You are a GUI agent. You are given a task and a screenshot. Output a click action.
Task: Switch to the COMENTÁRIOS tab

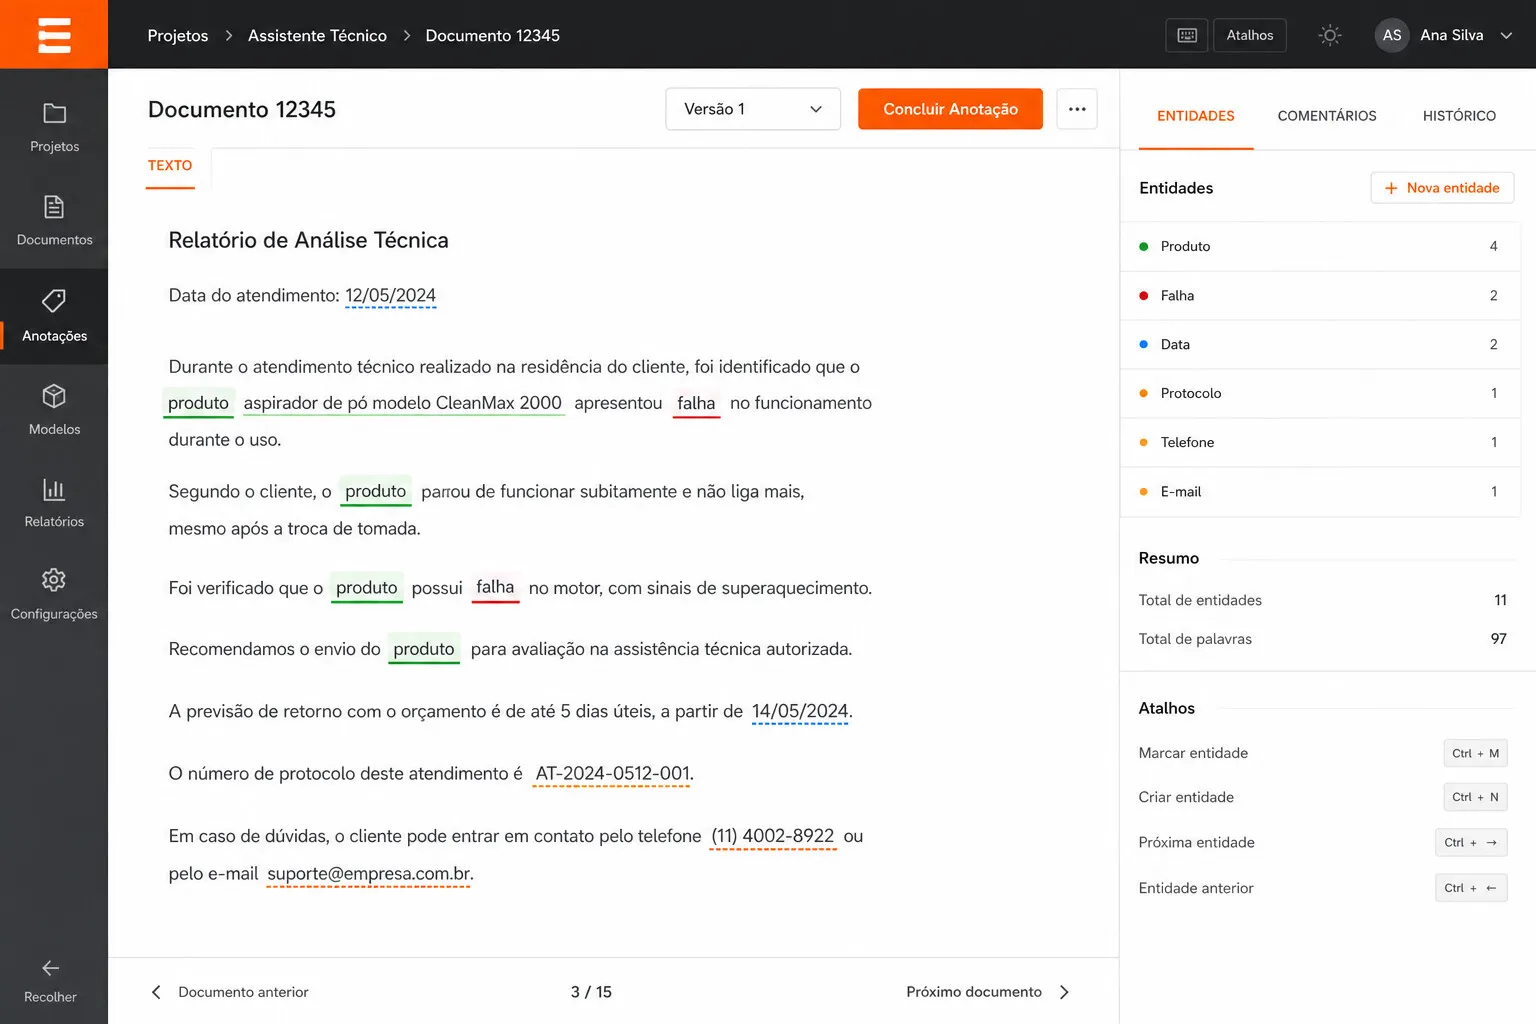point(1327,116)
